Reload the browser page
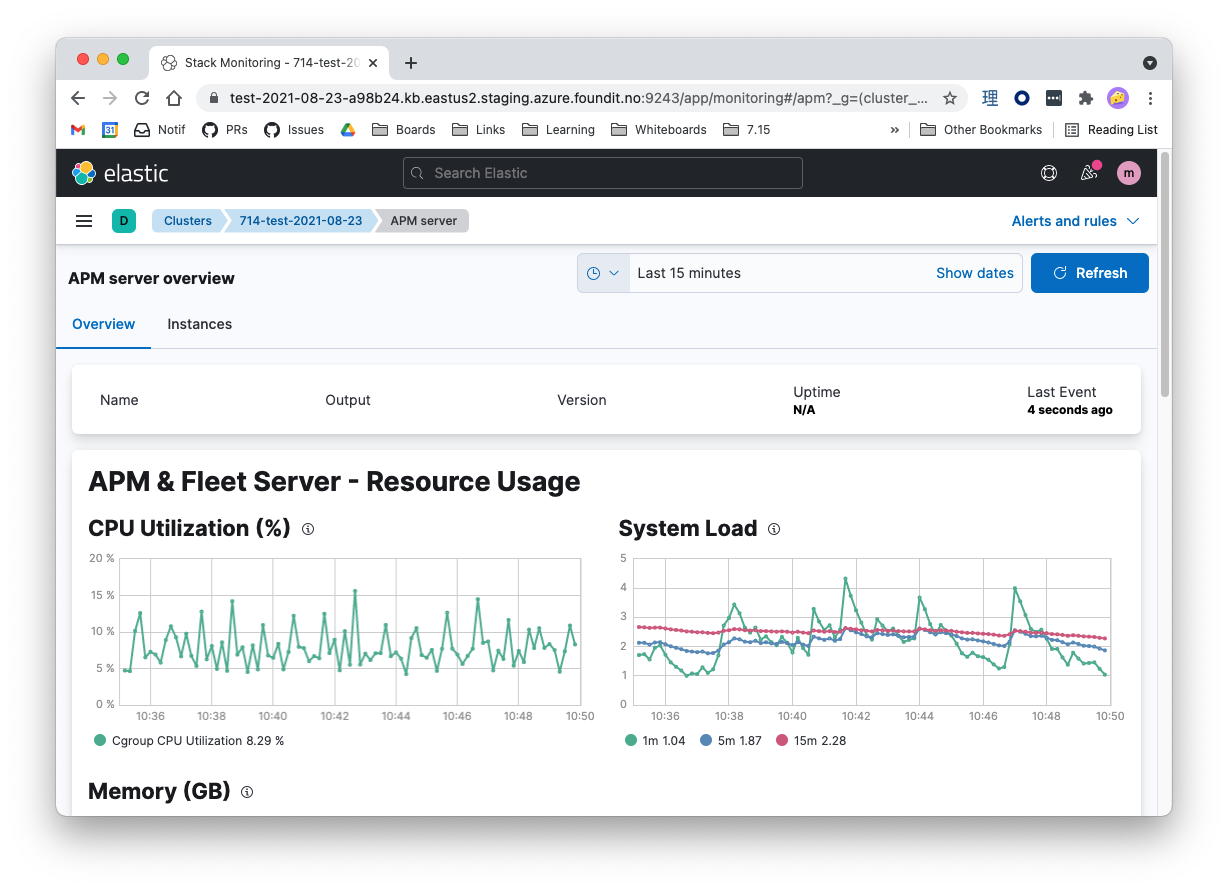1228x890 pixels. 142,98
